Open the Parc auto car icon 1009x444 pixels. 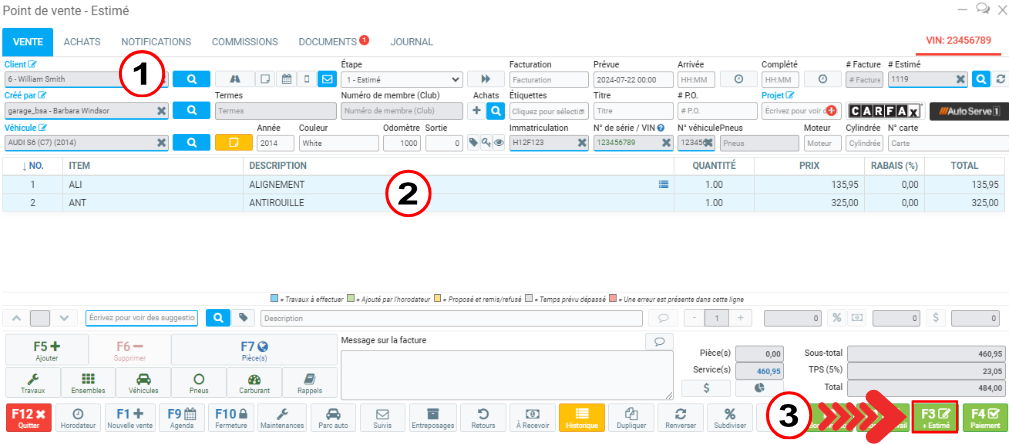(333, 417)
